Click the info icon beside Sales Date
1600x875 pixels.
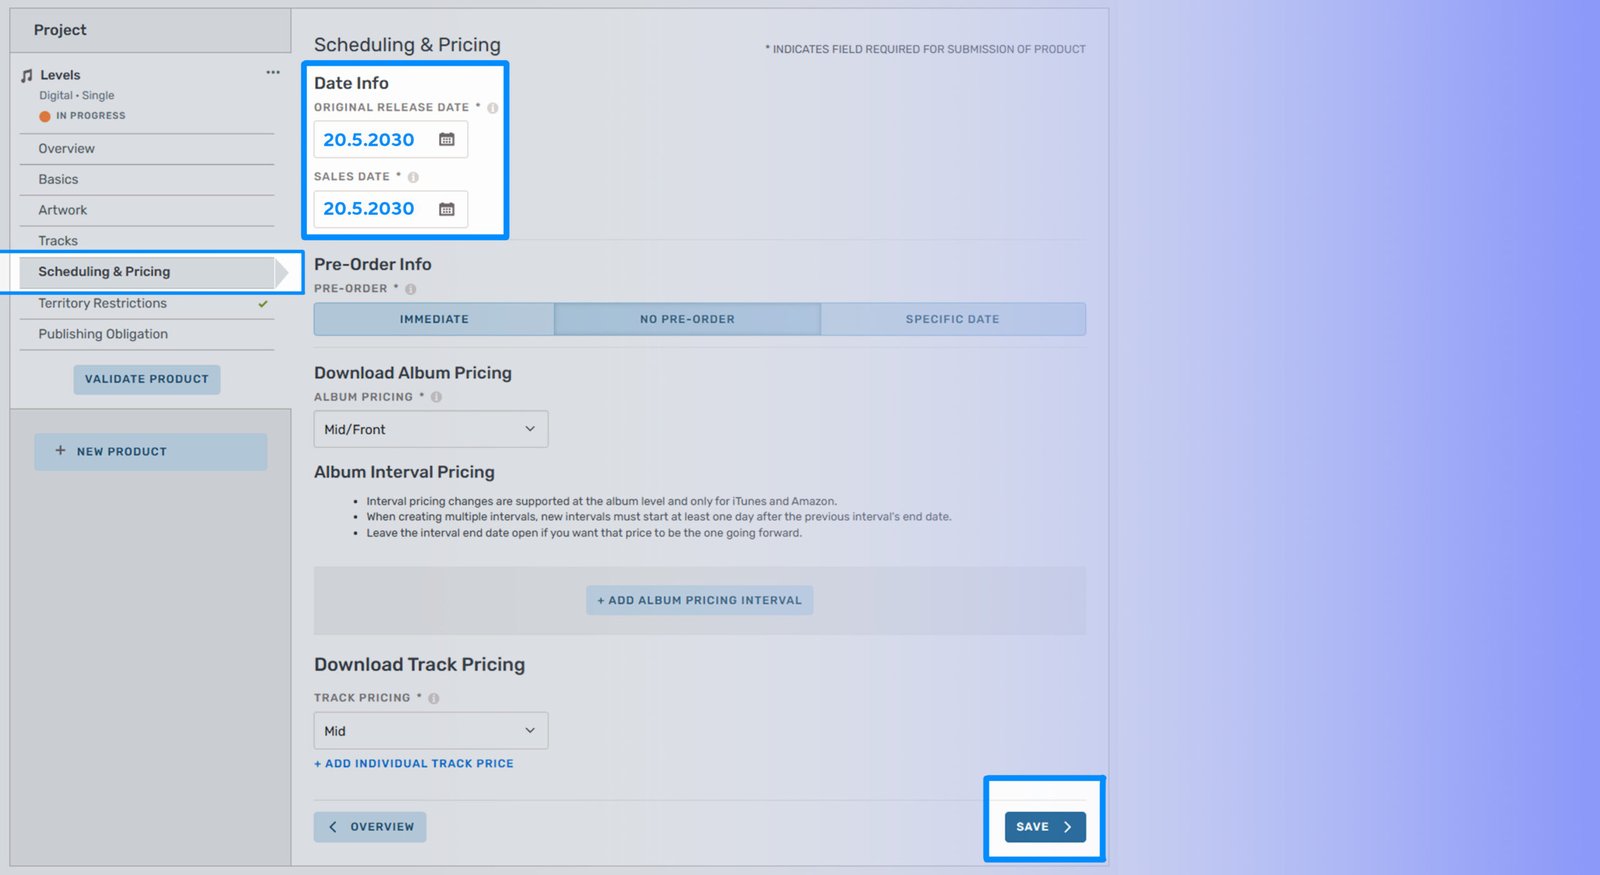413,177
